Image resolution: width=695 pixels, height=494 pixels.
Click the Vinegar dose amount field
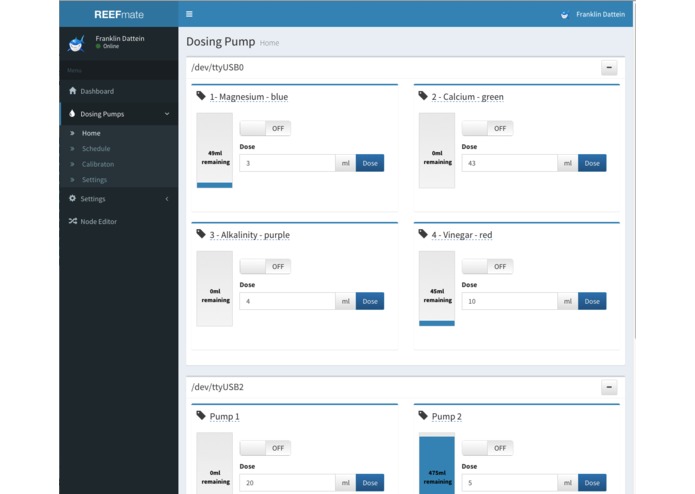pos(509,301)
